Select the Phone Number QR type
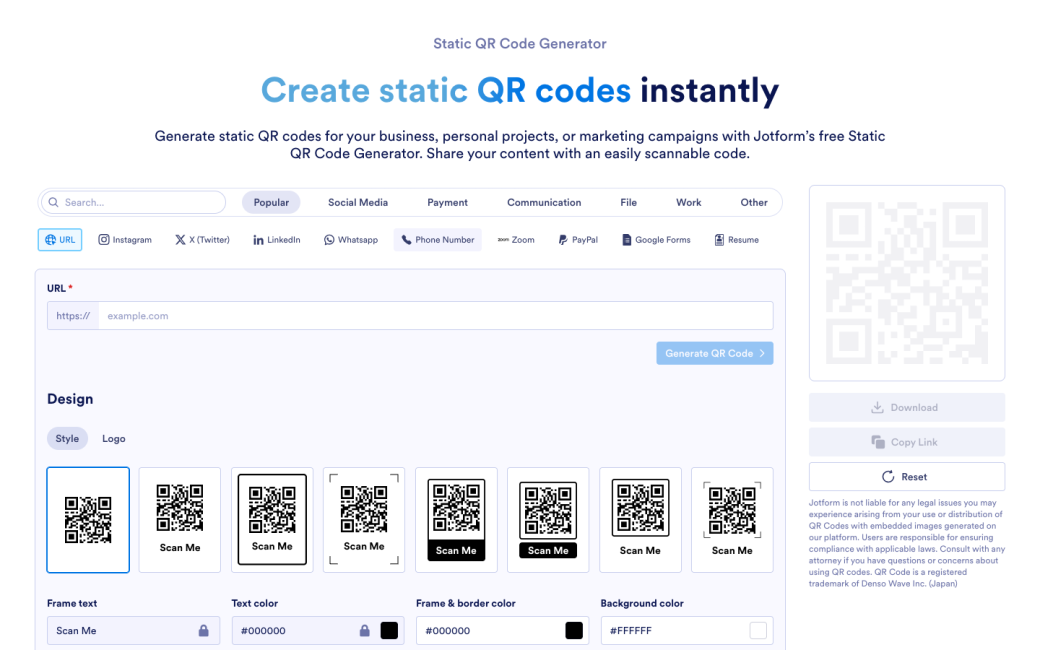 pos(438,239)
